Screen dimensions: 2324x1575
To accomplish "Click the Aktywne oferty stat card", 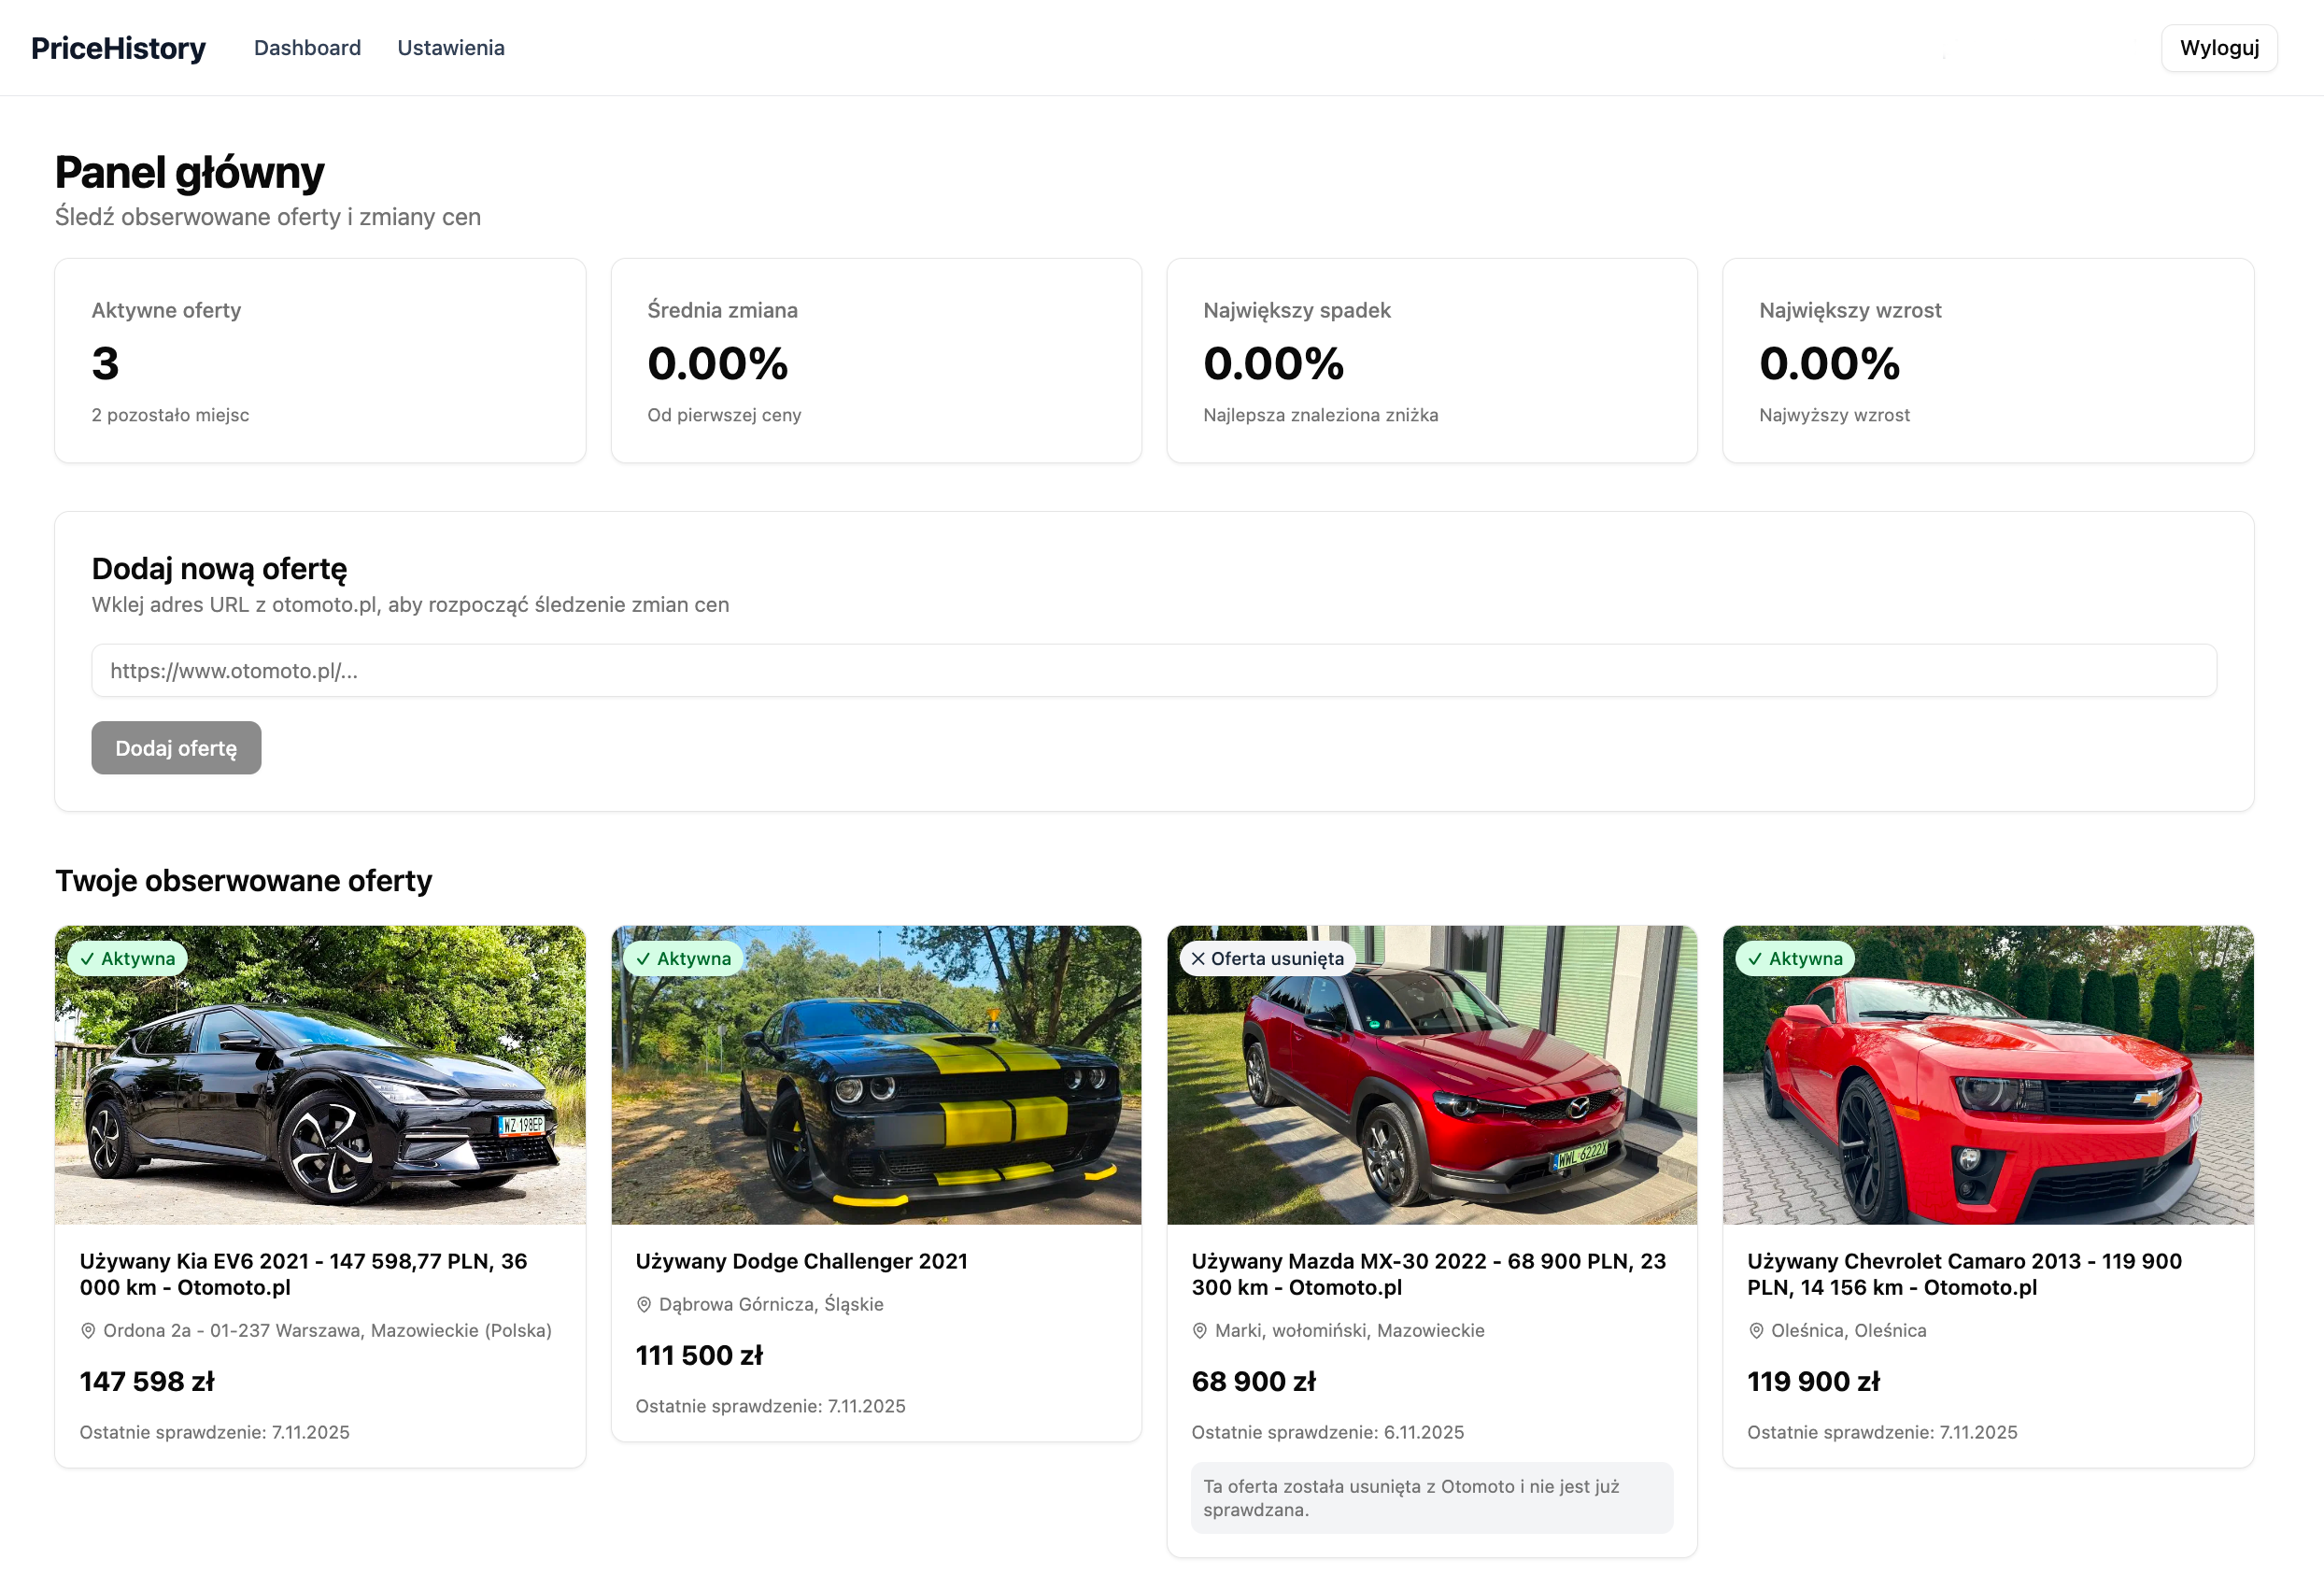I will 320,361.
